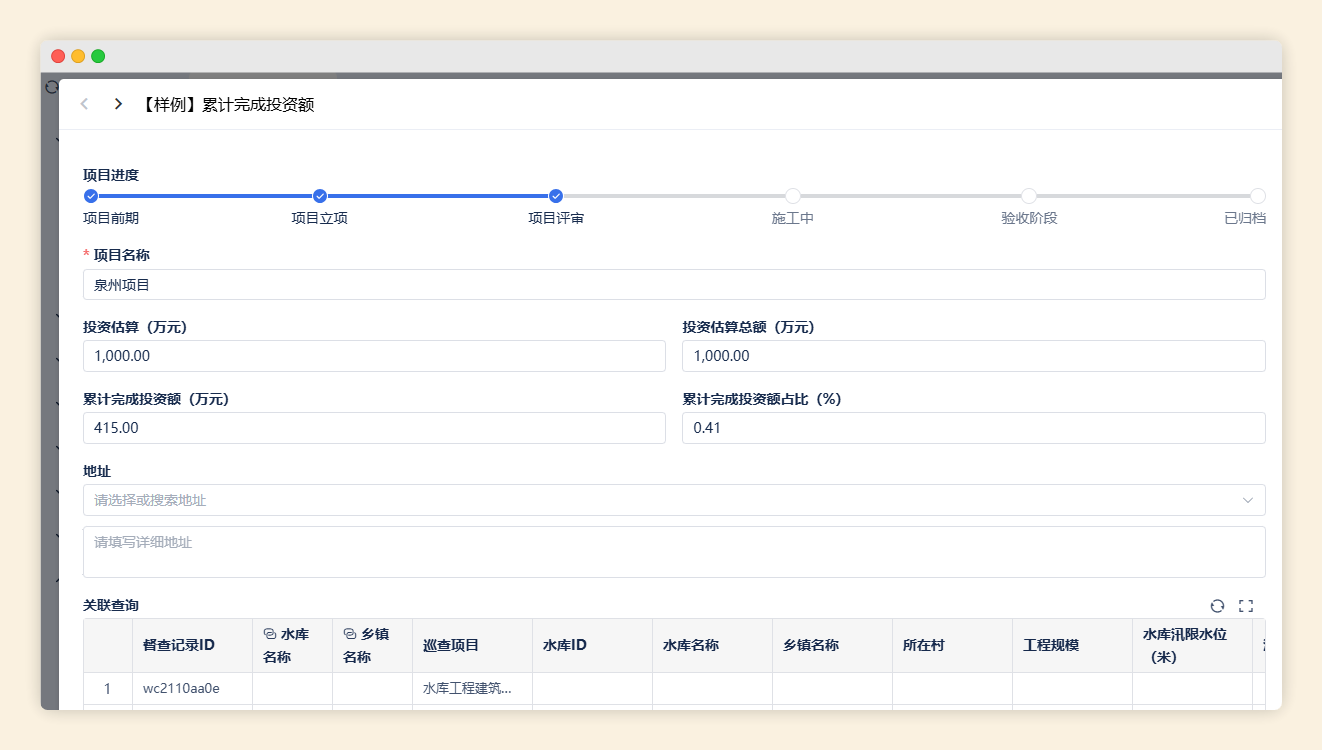The height and width of the screenshot is (750, 1322).
Task: Click the 巡查项目 column header
Action: (x=451, y=645)
